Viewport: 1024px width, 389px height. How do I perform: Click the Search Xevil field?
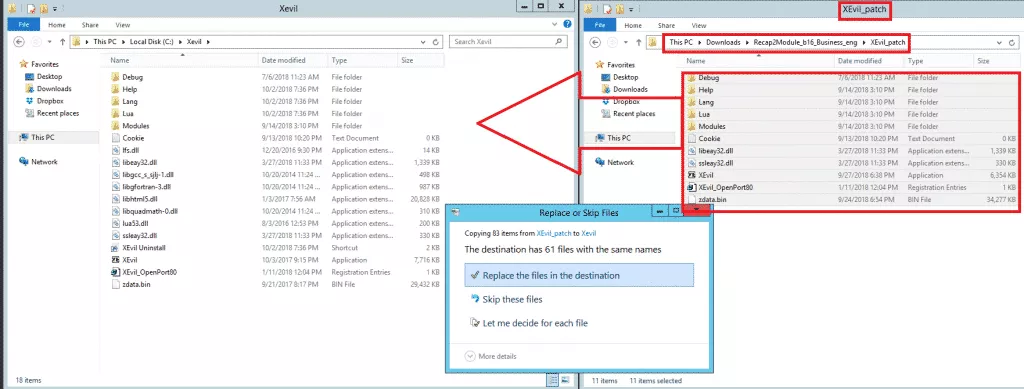[508, 42]
